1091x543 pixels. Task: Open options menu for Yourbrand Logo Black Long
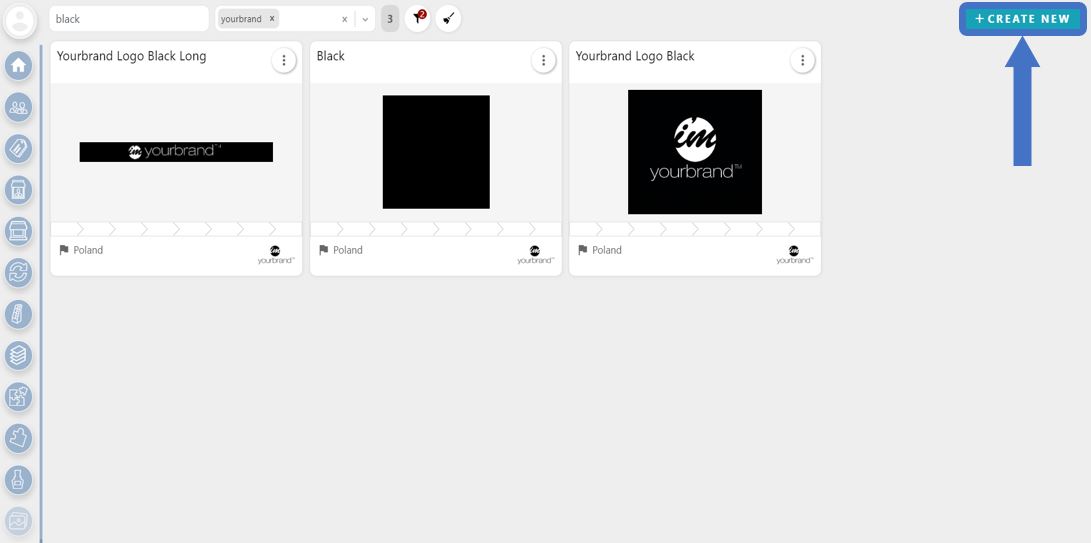click(284, 61)
